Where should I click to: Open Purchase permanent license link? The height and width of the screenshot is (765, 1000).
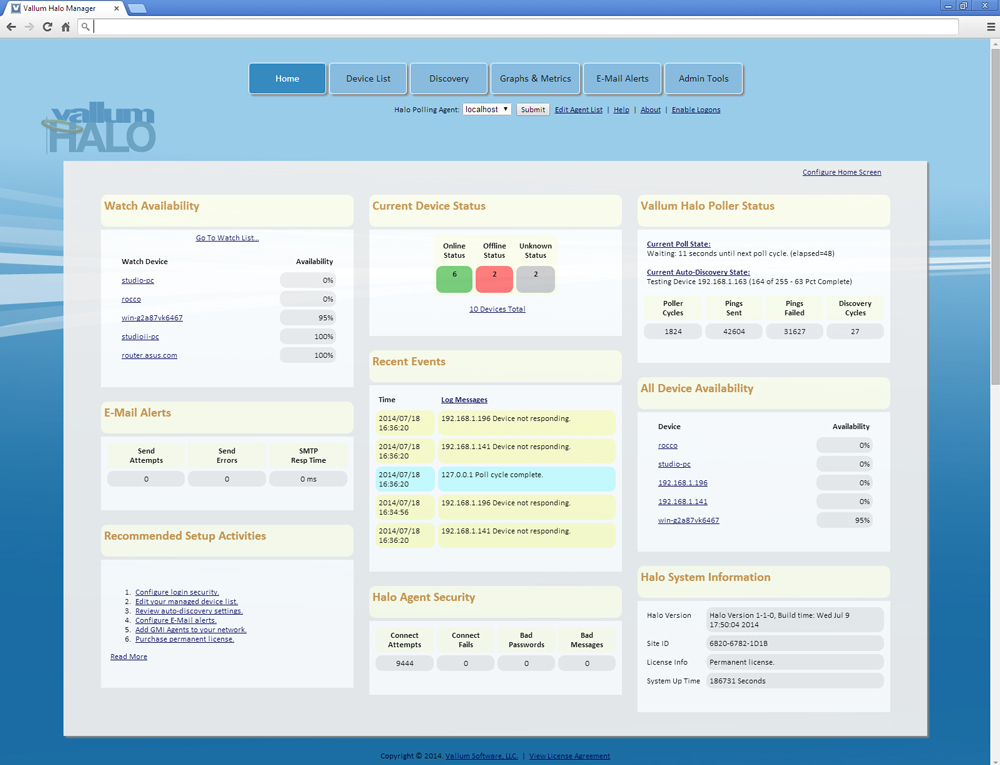coord(184,639)
